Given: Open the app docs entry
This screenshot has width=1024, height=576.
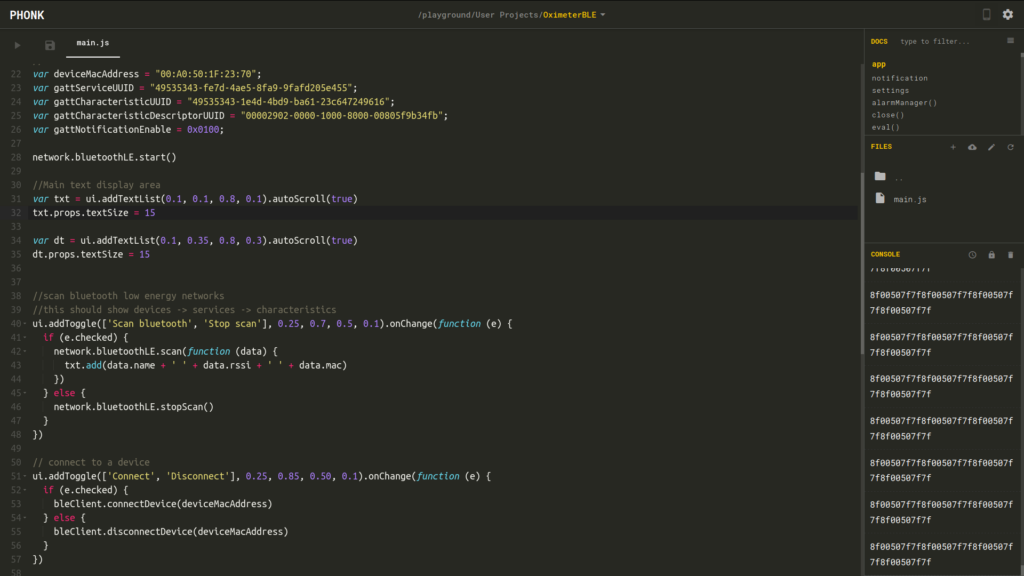Looking at the screenshot, I should tap(878, 65).
